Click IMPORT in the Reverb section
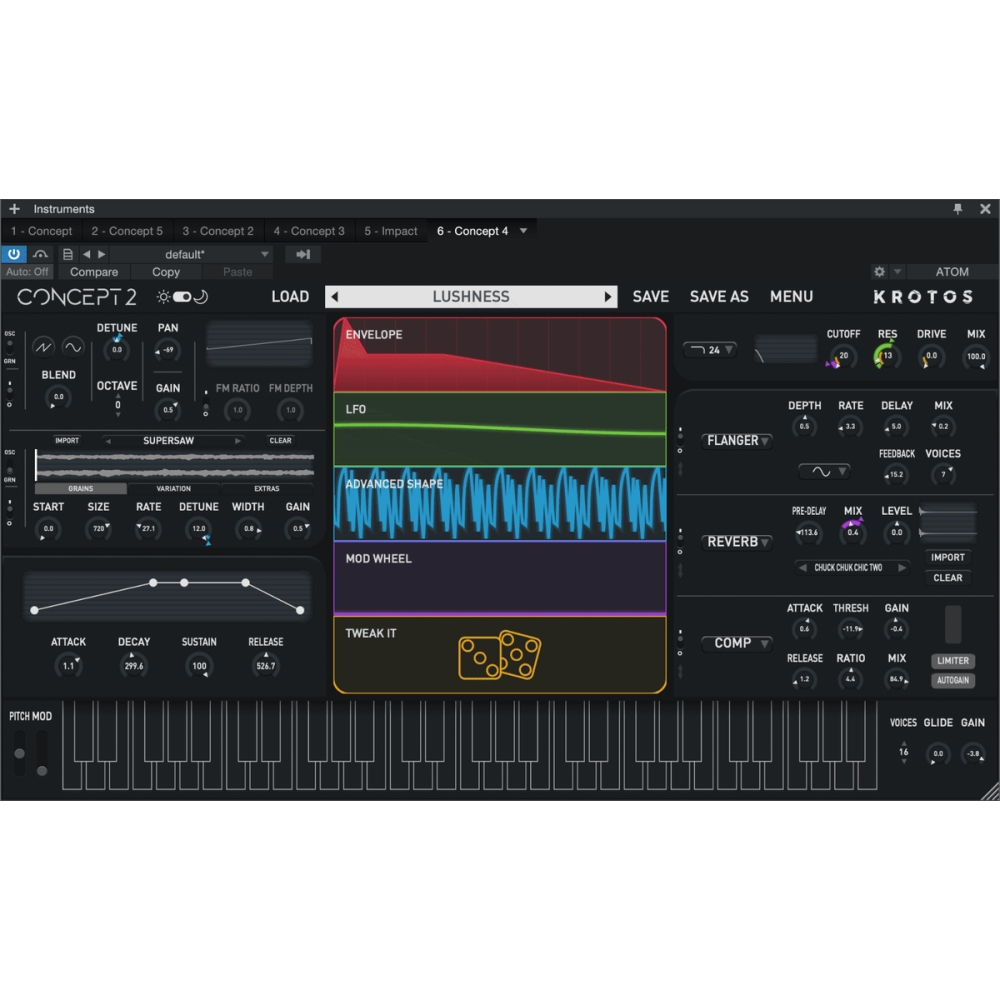Viewport: 1000px width, 1000px height. pos(947,557)
